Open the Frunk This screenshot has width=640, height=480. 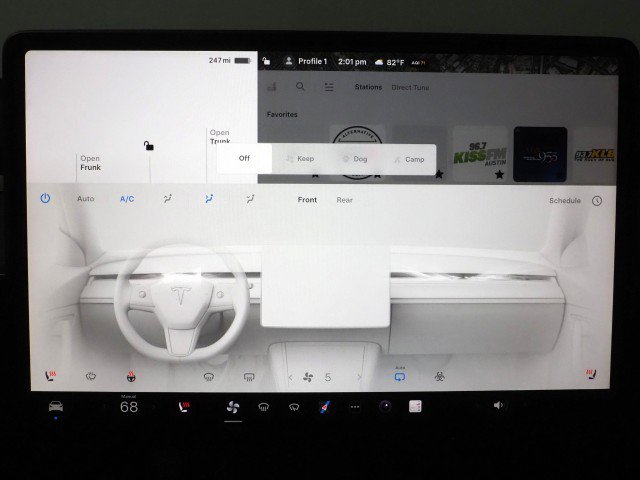coord(90,163)
